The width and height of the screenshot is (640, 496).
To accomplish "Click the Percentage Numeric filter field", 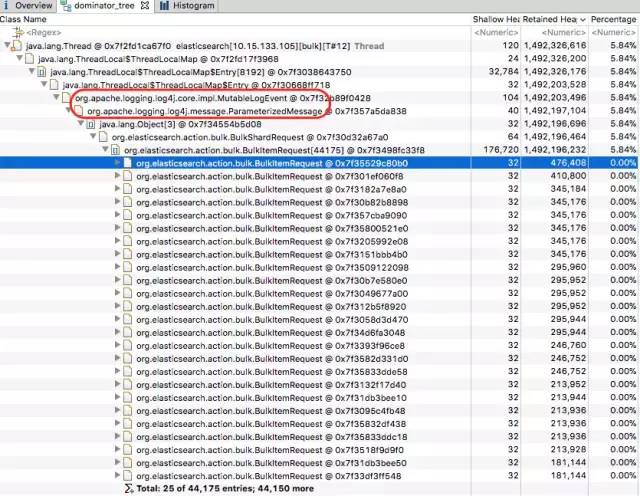I will 614,32.
